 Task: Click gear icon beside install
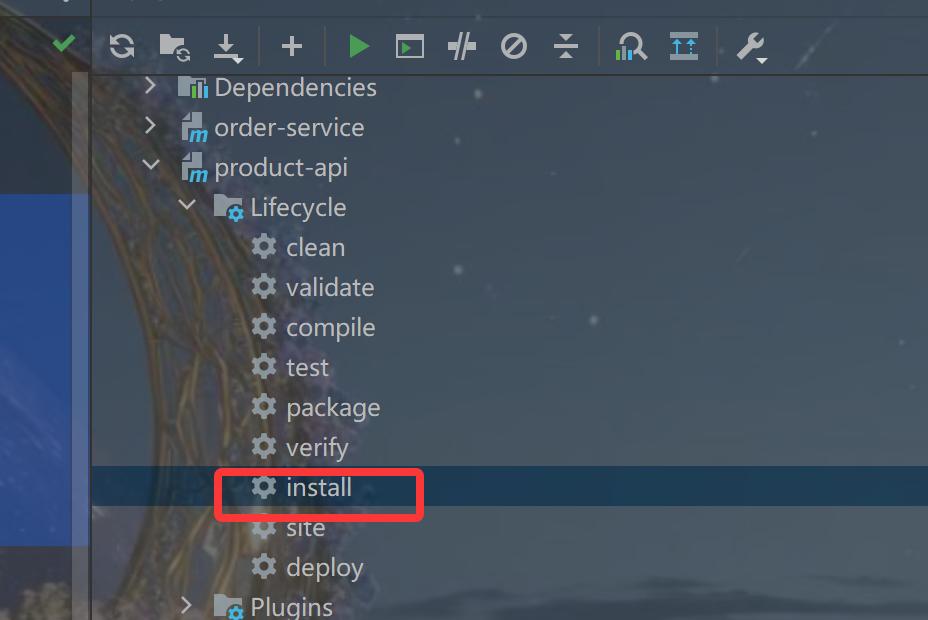click(264, 486)
